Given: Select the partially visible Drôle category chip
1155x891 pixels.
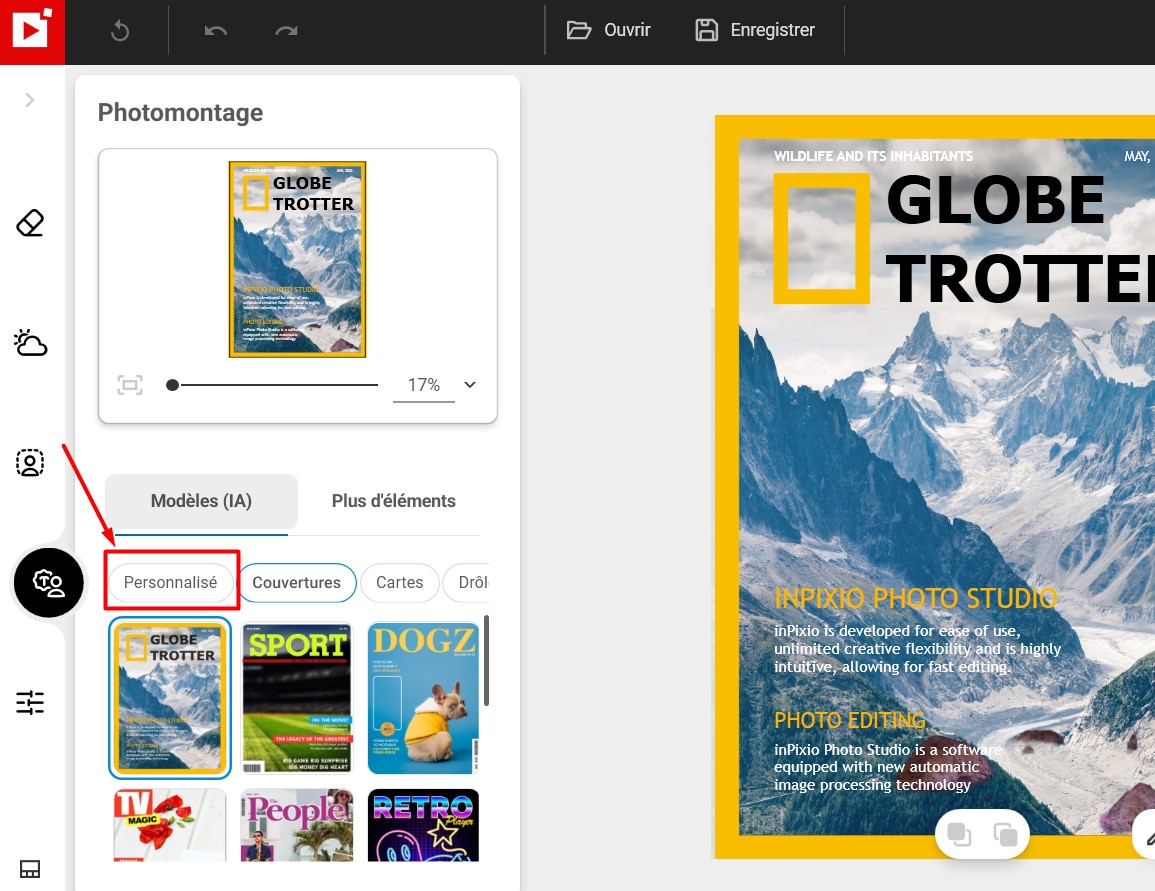Looking at the screenshot, I should click(x=466, y=582).
